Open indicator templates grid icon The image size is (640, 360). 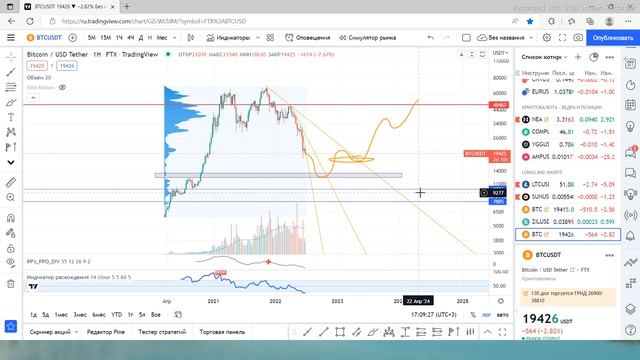pyautogui.click(x=270, y=38)
